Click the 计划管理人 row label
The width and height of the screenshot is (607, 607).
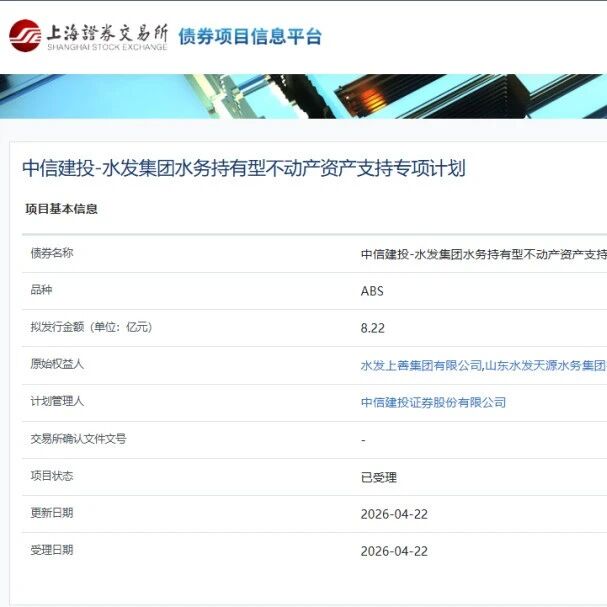[57, 401]
